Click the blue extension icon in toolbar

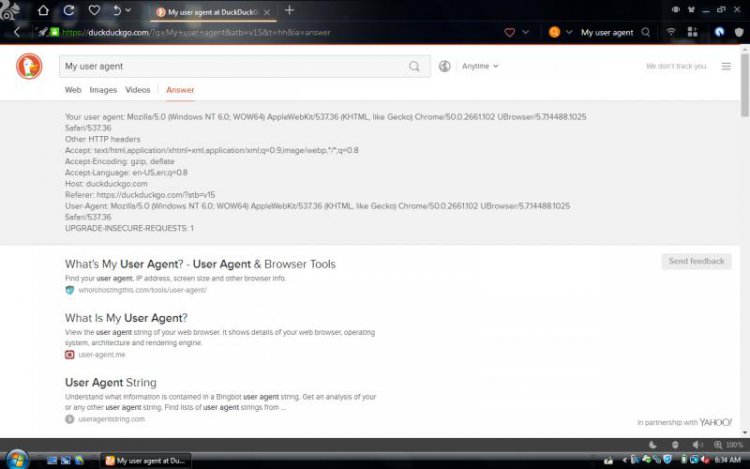coord(719,32)
